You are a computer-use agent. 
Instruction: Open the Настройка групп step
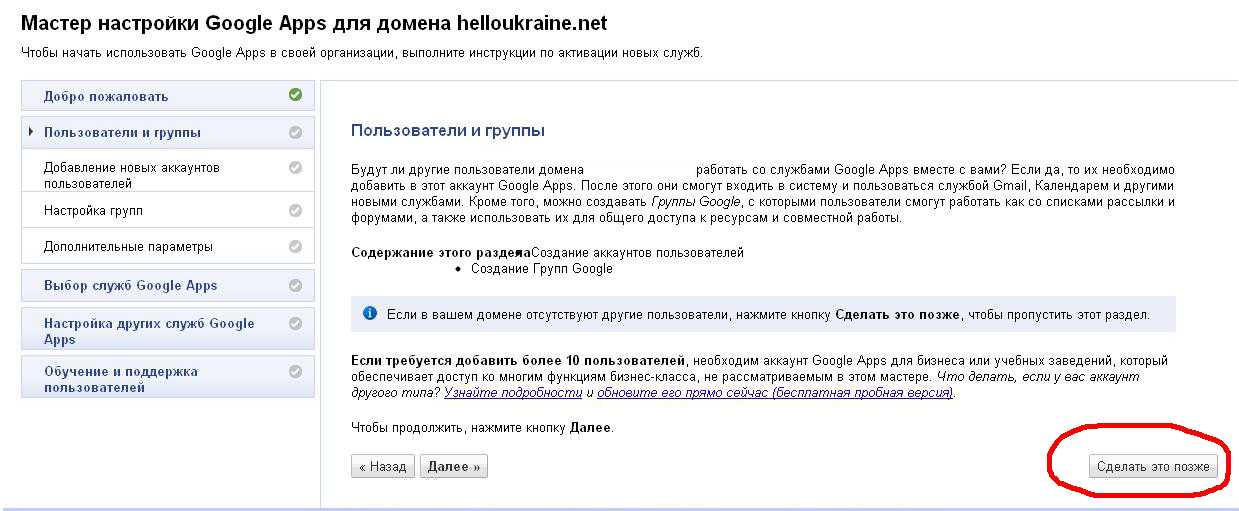(x=168, y=211)
